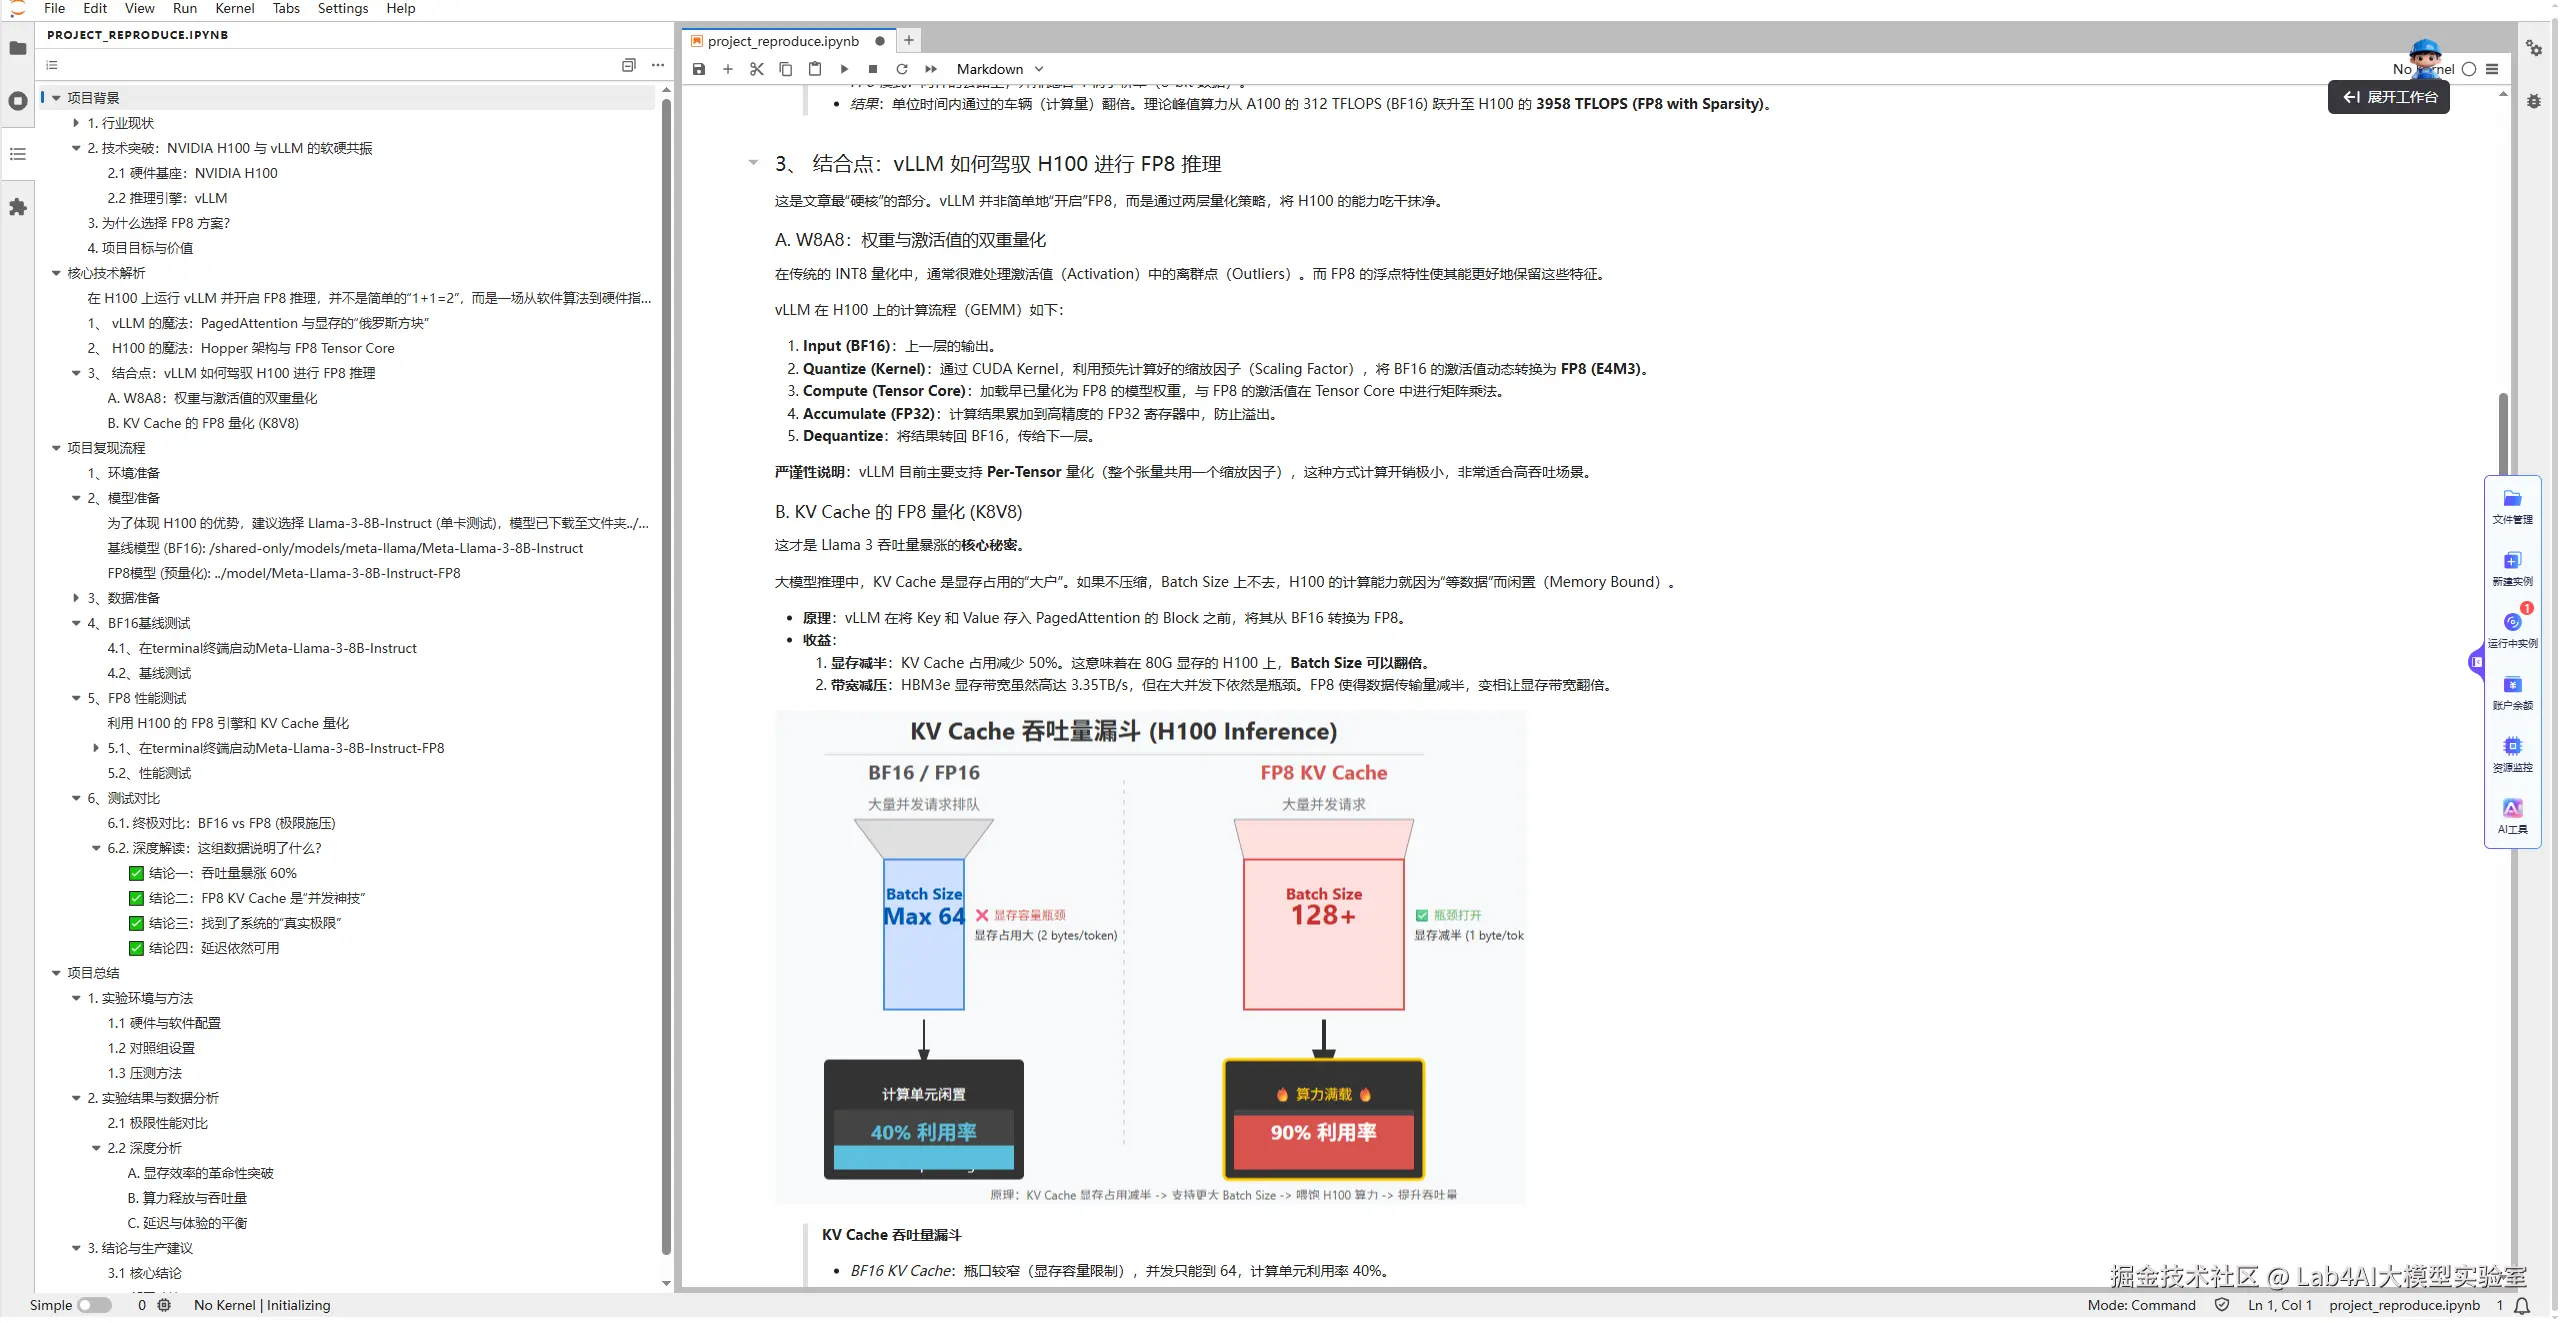2560x1323 pixels.
Task: Open the Markdown cell type dropdown
Action: [x=999, y=69]
